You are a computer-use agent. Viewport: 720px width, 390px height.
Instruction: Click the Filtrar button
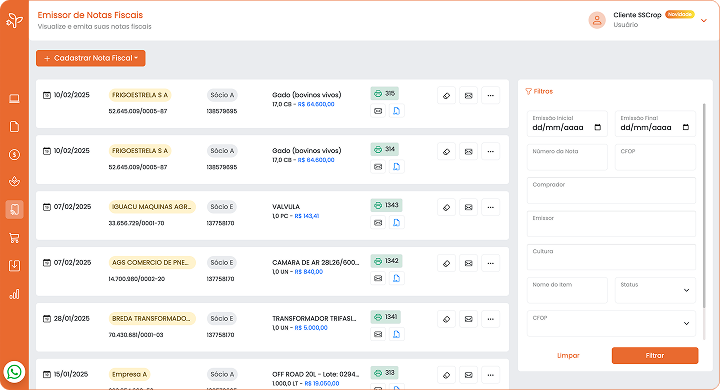[x=655, y=356]
